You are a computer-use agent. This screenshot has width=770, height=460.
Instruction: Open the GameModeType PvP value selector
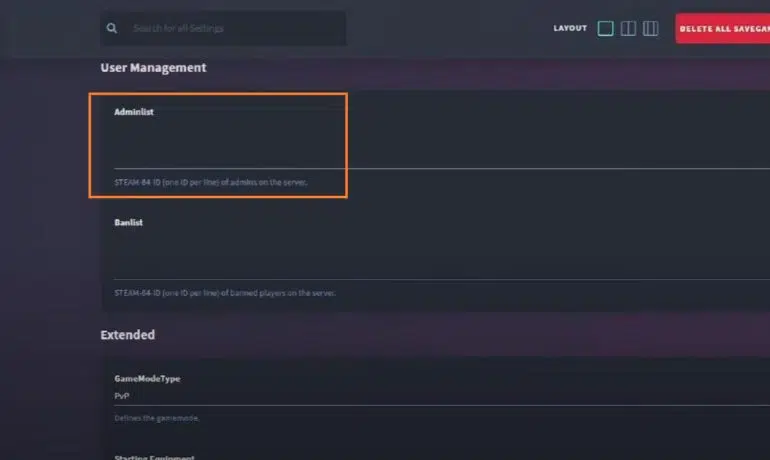click(x=442, y=396)
